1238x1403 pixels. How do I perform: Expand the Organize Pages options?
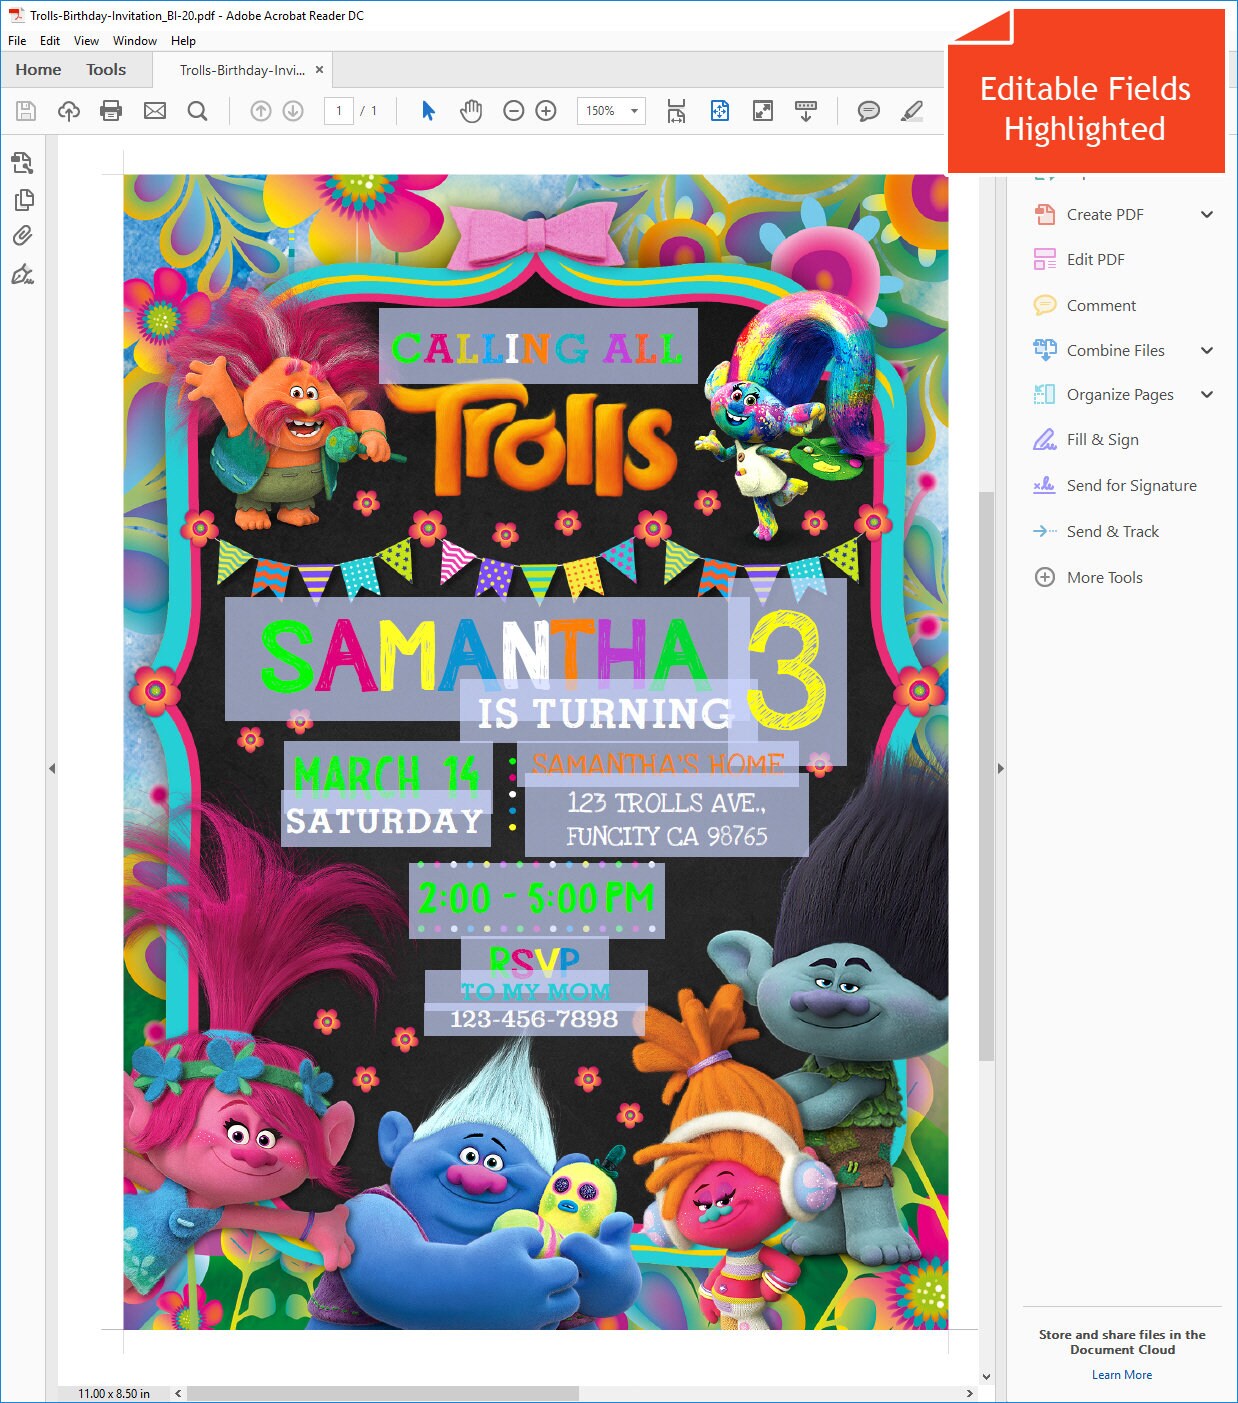click(1207, 394)
